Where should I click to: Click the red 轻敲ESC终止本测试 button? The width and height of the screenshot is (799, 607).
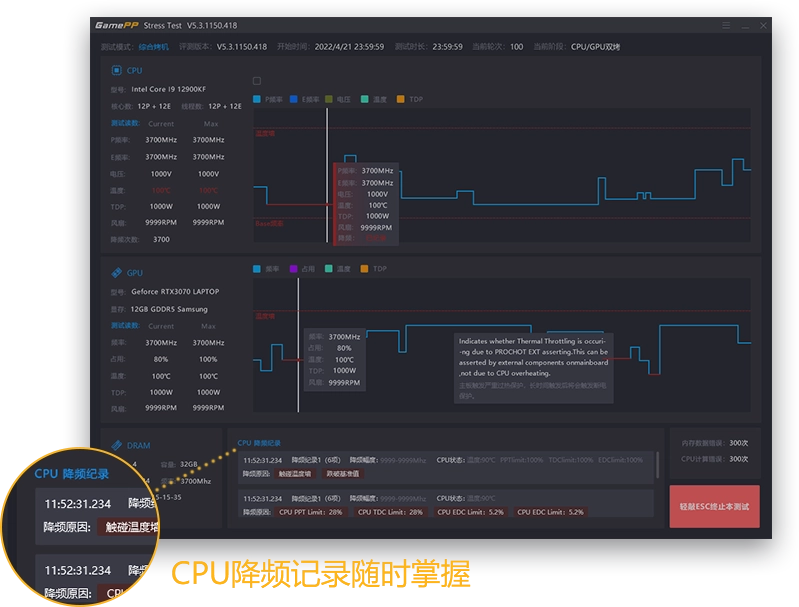tap(714, 506)
